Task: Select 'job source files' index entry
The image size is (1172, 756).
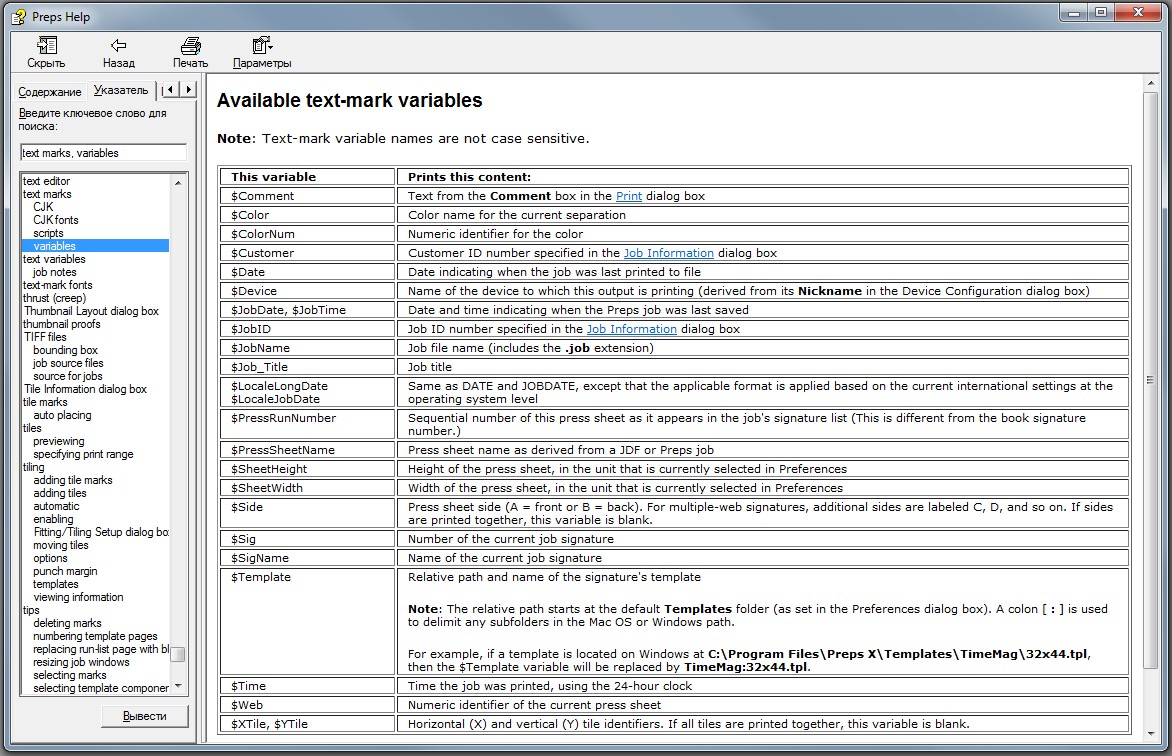Action: 68,363
